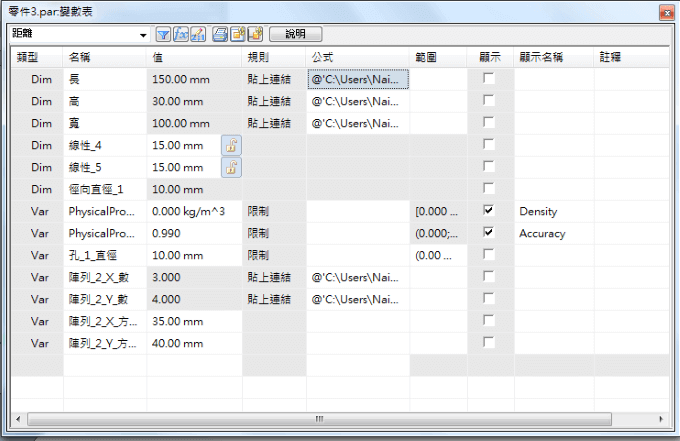This screenshot has height=441, width=680.
Task: Click the print icon in toolbar
Action: pos(221,34)
